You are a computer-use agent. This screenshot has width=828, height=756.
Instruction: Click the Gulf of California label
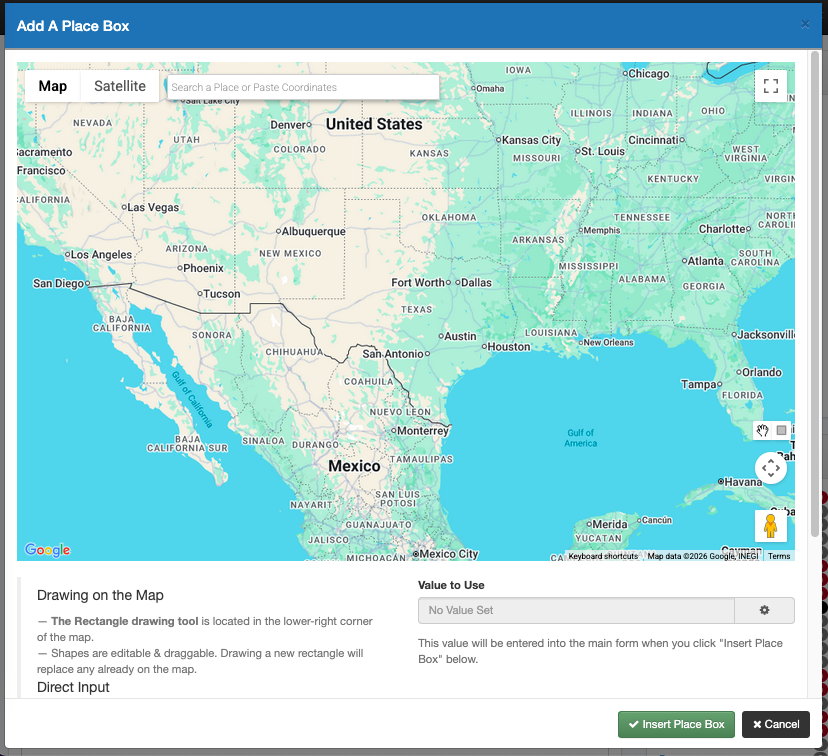pyautogui.click(x=192, y=400)
